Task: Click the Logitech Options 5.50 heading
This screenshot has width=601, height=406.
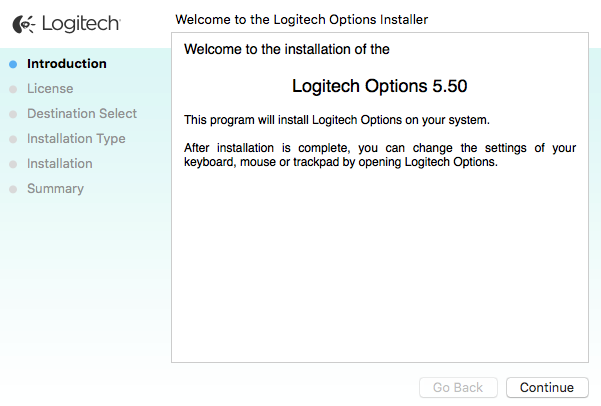Action: pos(379,86)
